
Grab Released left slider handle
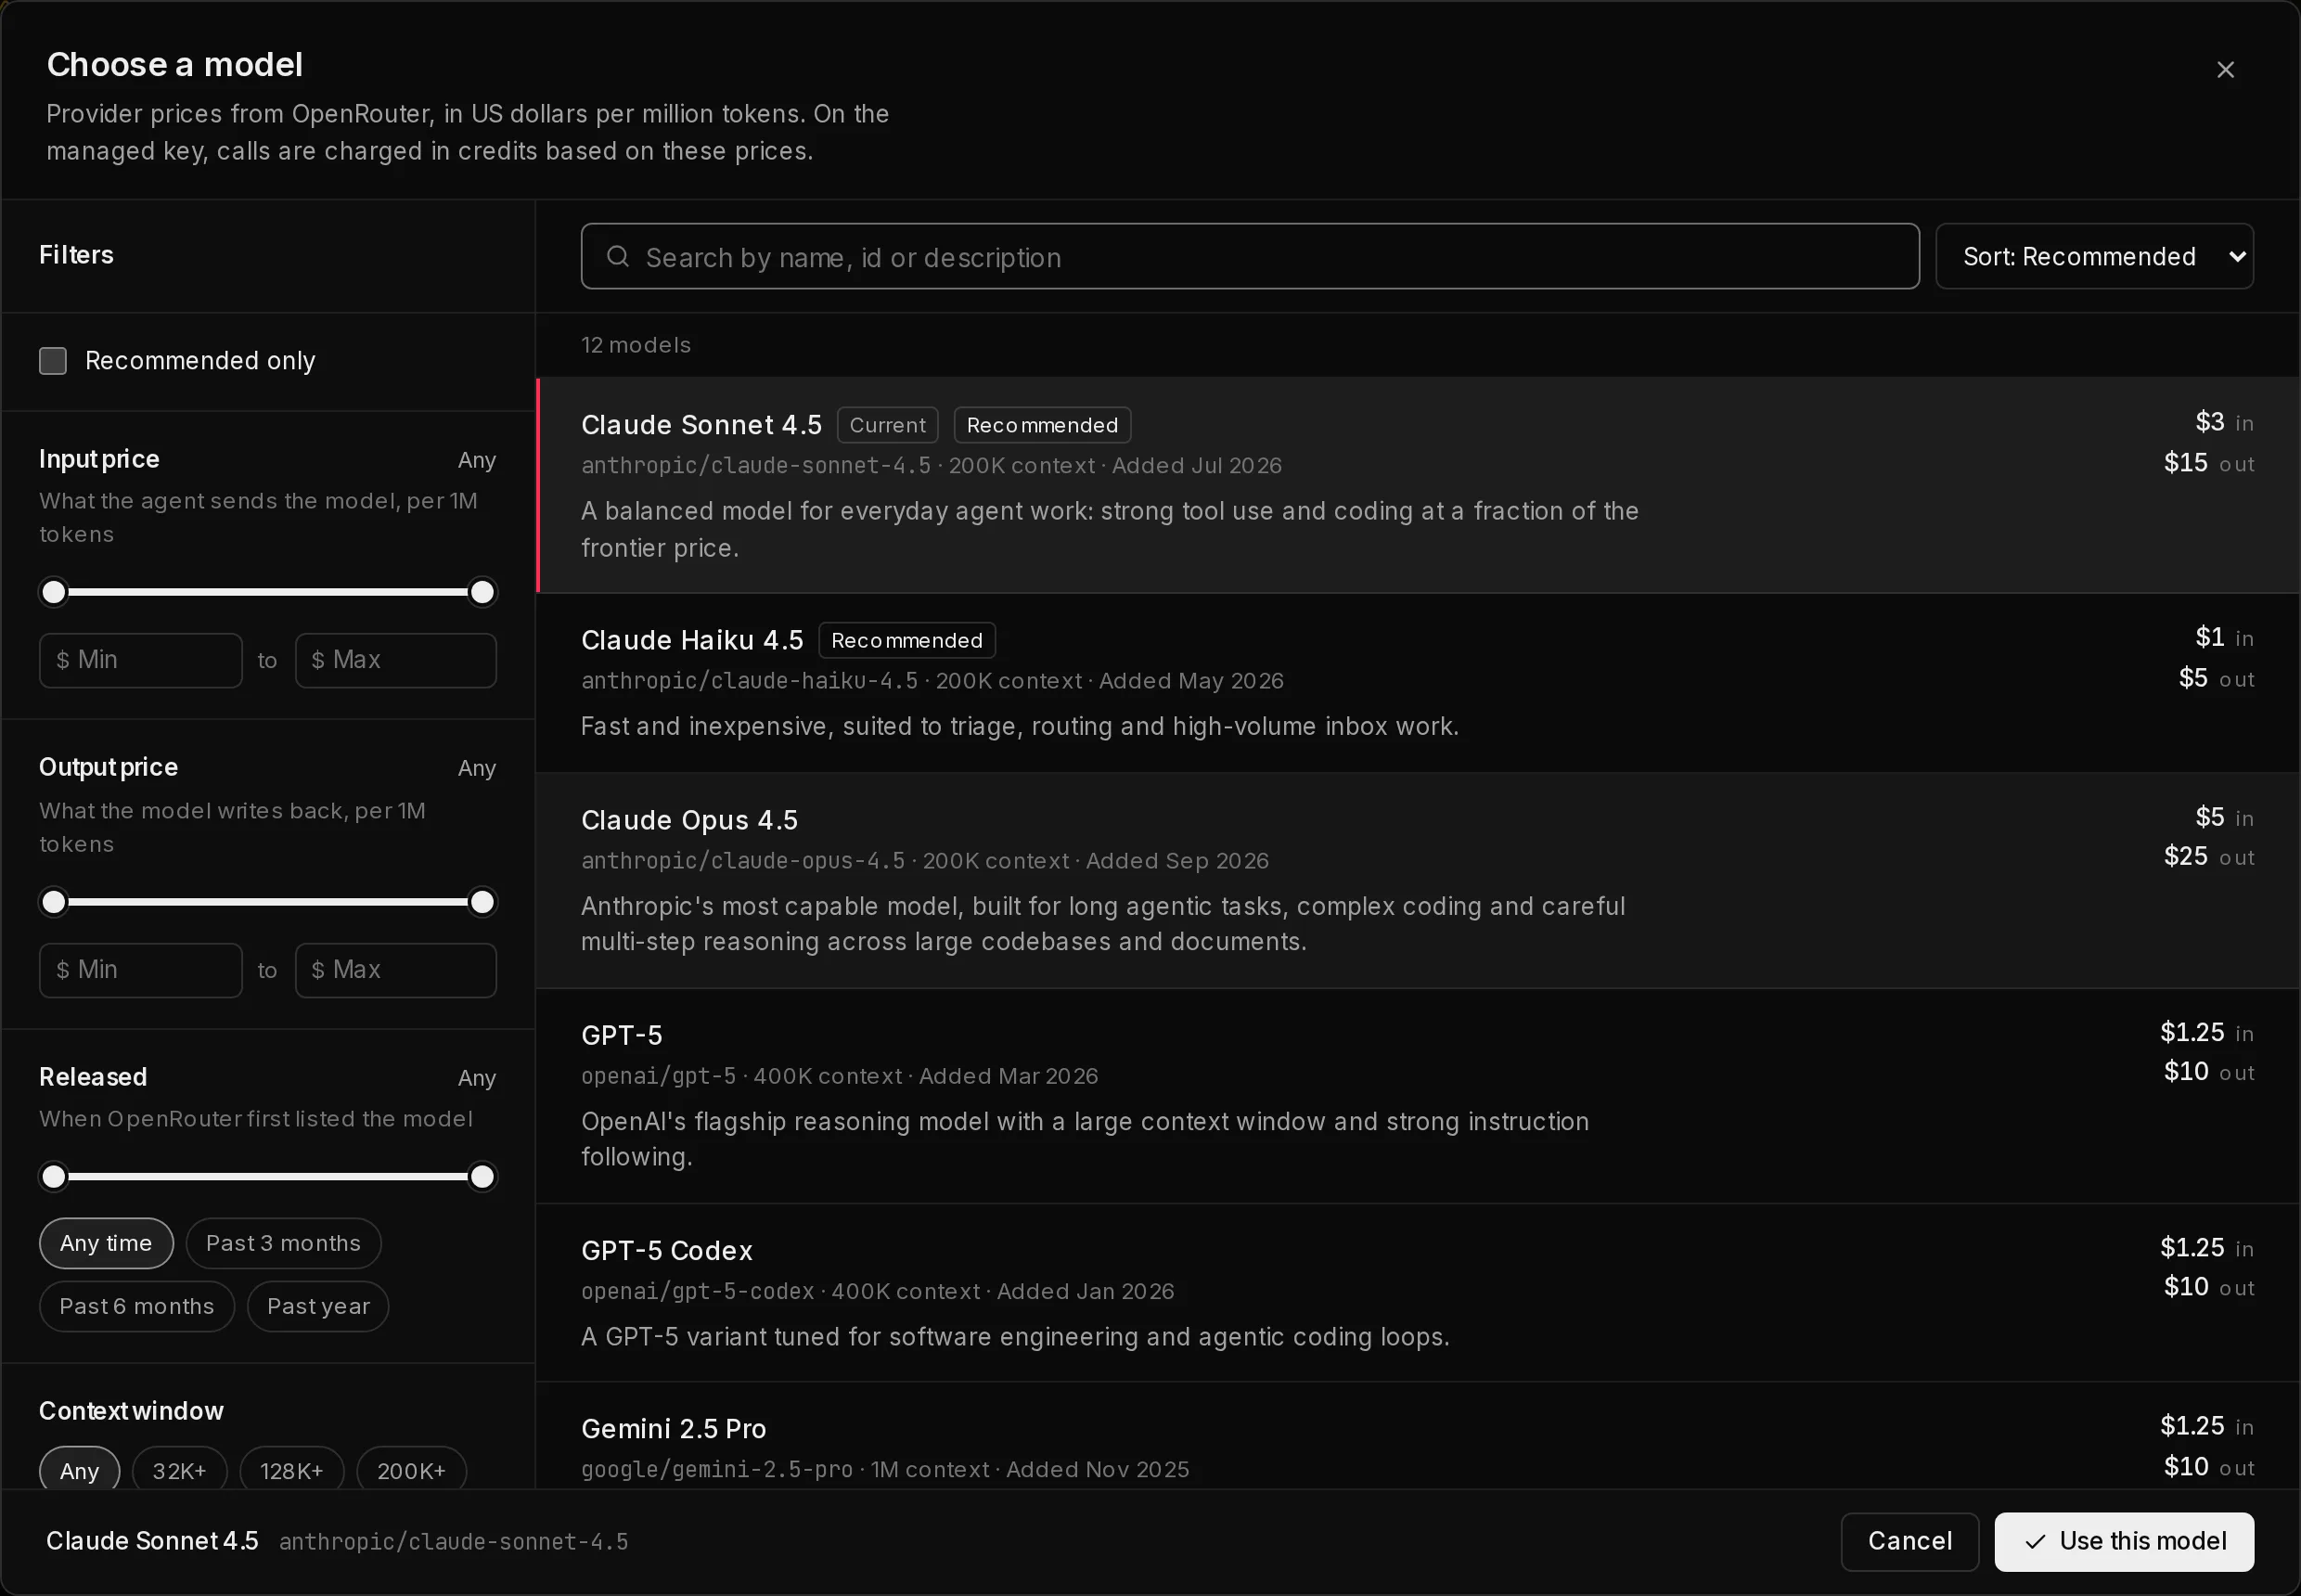[x=54, y=1176]
